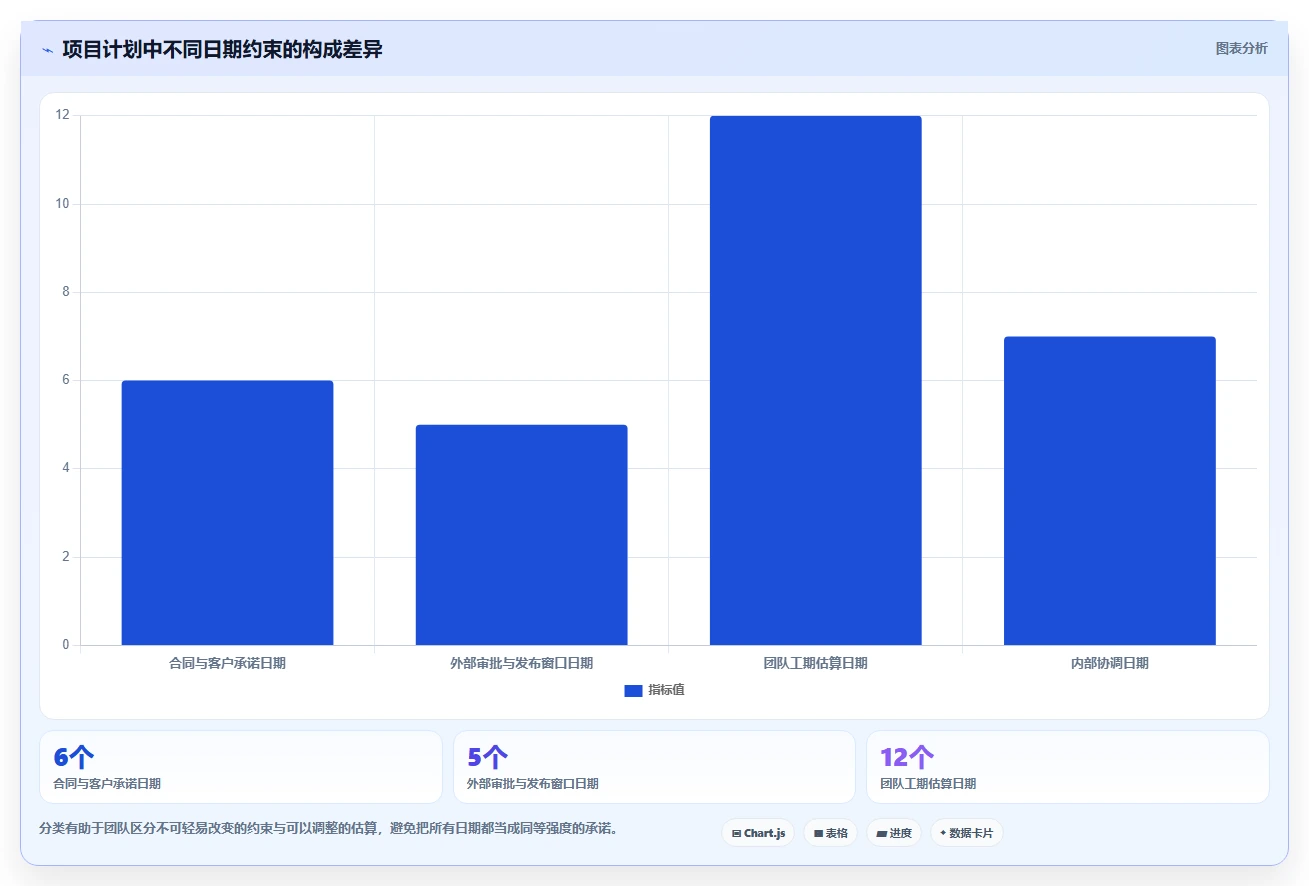The width and height of the screenshot is (1309, 886).
Task: Click the 图表分析 label in the header
Action: (1241, 48)
